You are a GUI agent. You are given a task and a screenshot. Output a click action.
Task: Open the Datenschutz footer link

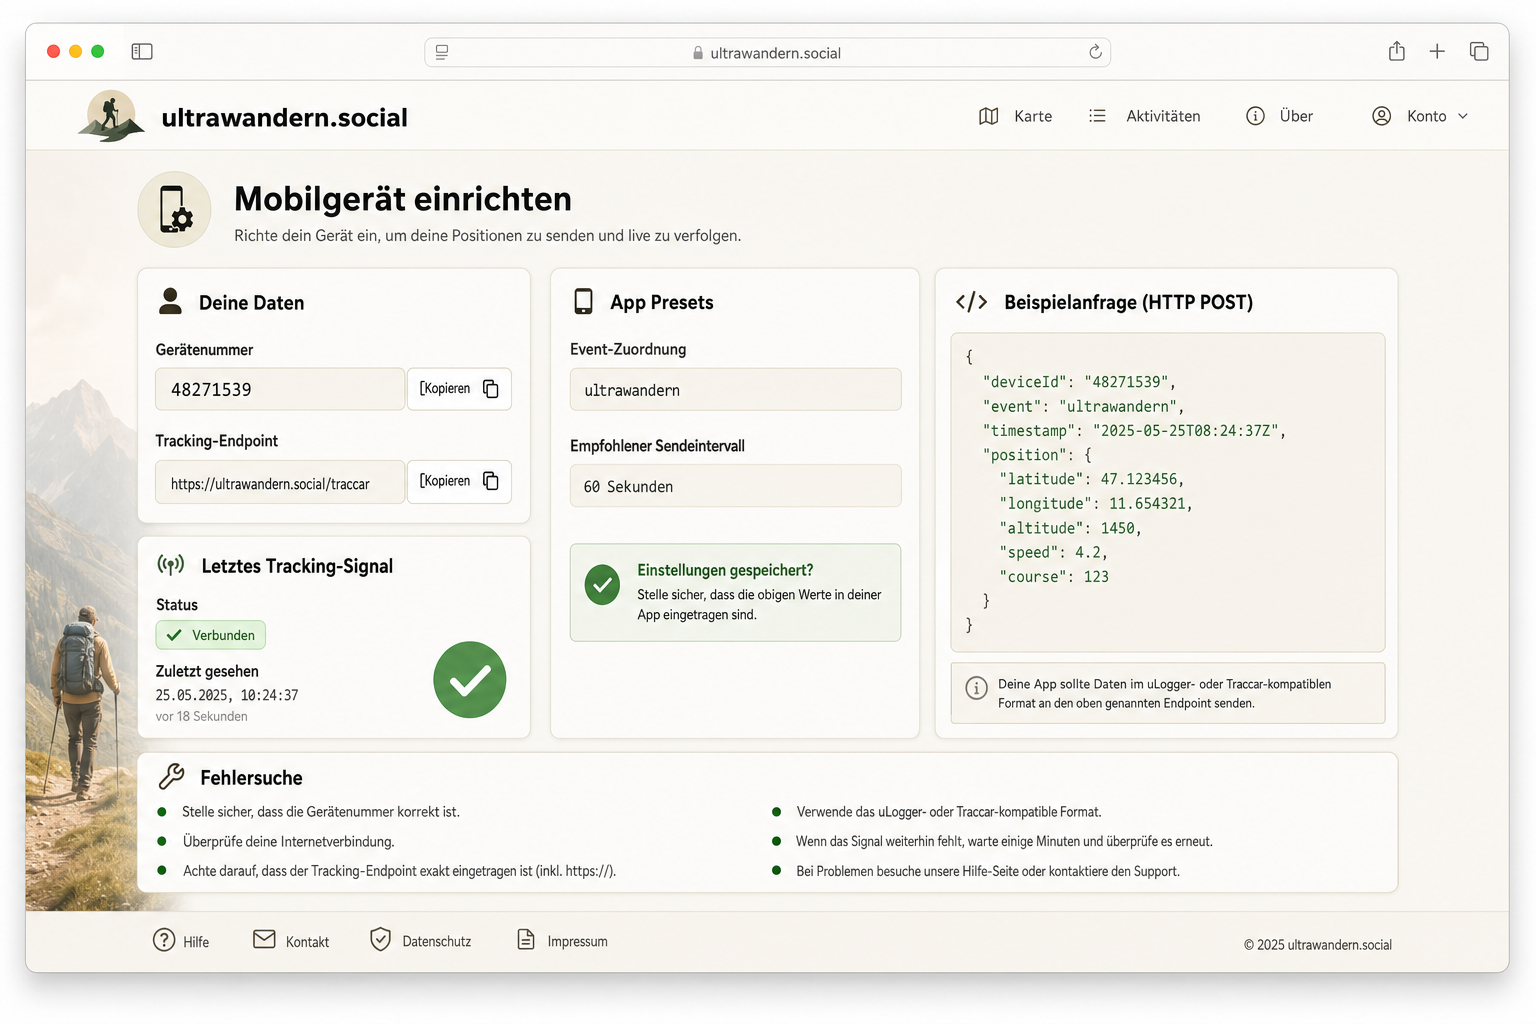(437, 942)
